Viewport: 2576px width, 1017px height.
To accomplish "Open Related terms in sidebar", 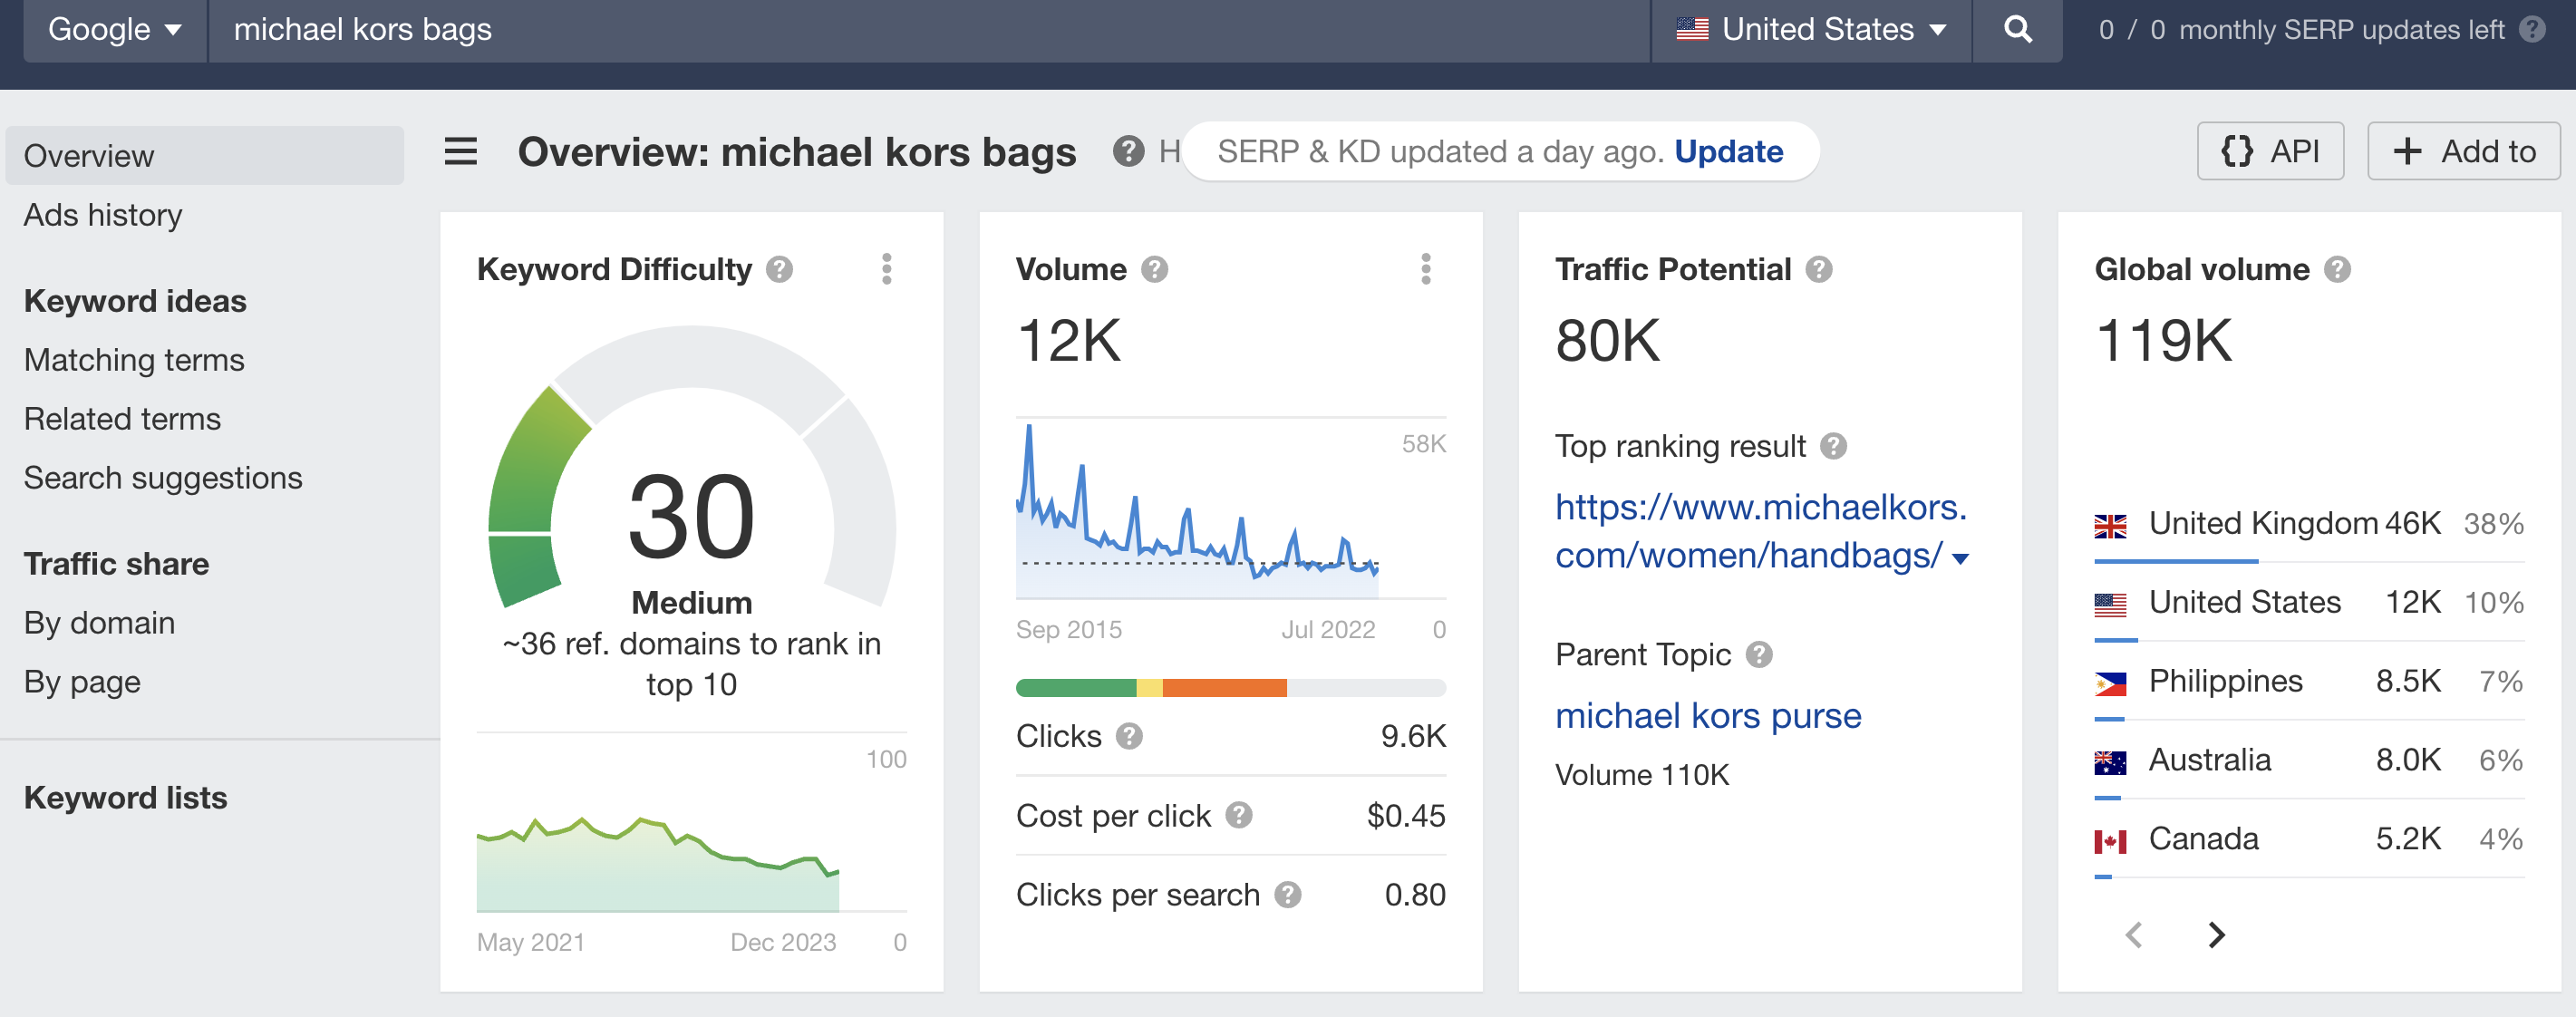I will 122,419.
